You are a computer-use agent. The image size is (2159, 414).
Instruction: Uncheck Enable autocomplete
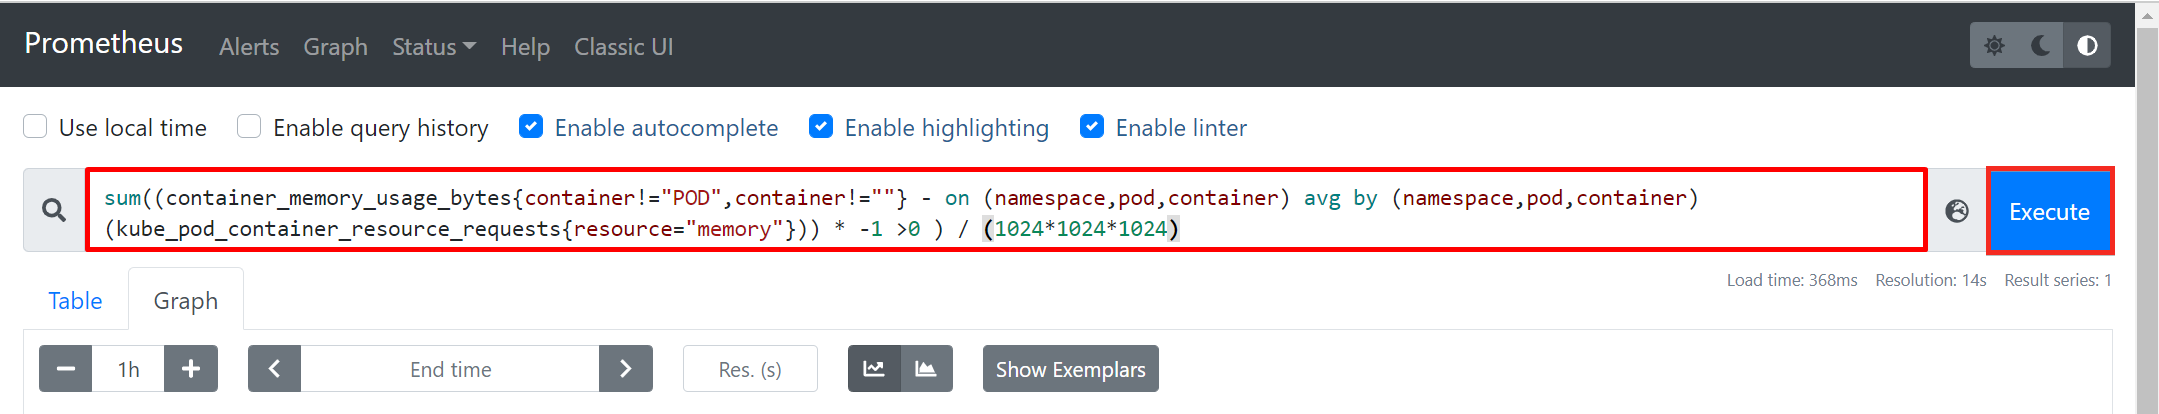click(531, 126)
